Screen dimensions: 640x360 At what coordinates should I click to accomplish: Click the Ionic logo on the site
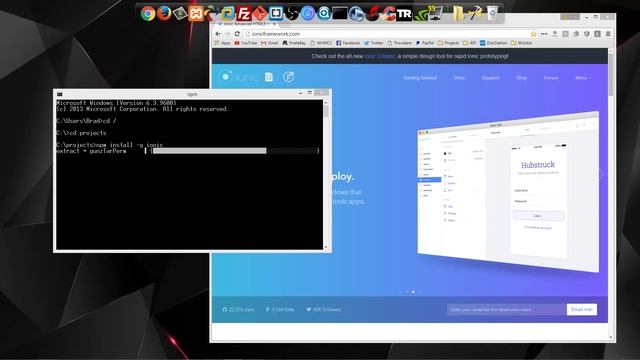click(x=239, y=77)
